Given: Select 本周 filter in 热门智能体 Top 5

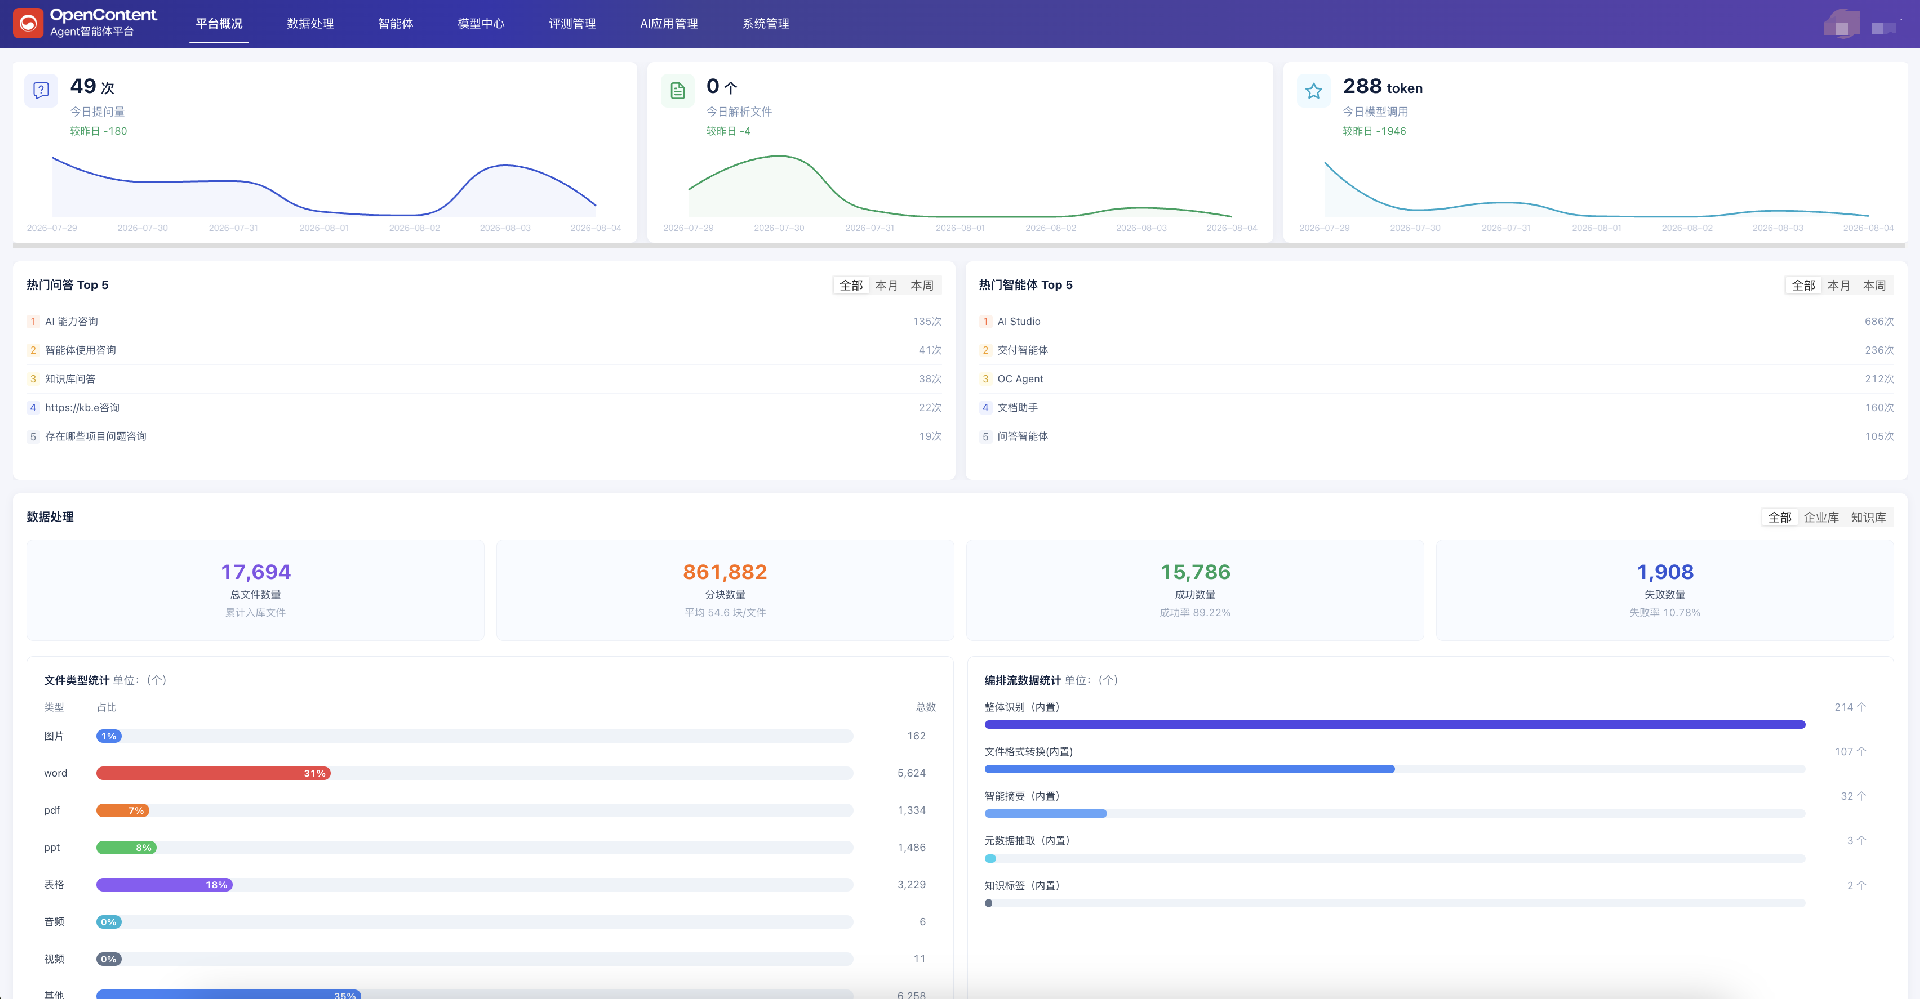Looking at the screenshot, I should click(x=1874, y=286).
